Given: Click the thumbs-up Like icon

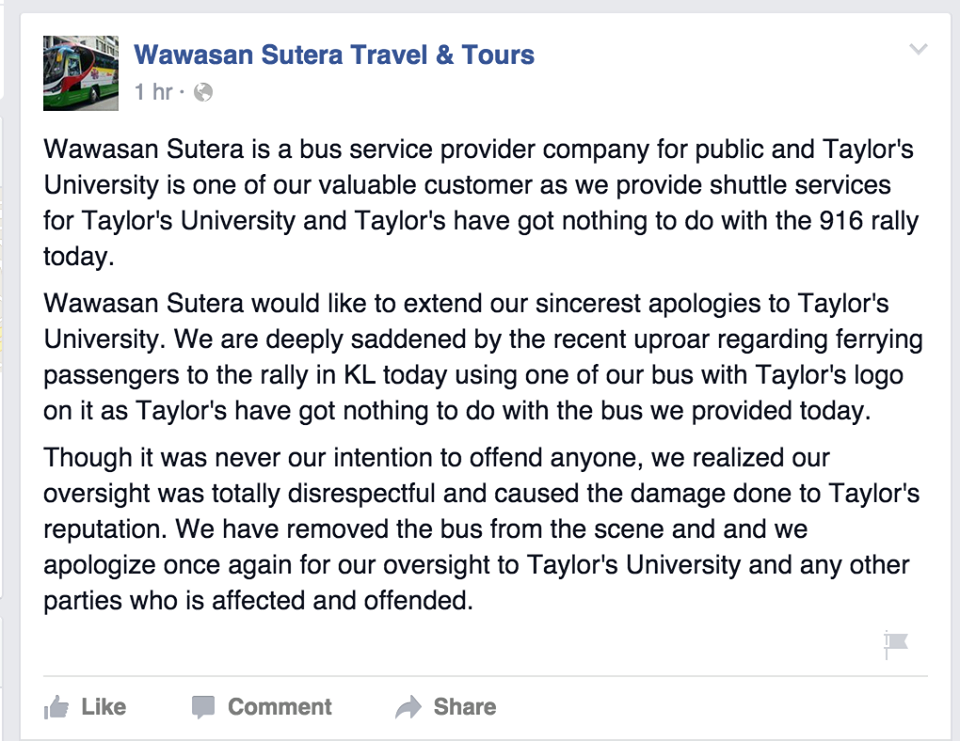Looking at the screenshot, I should [58, 708].
